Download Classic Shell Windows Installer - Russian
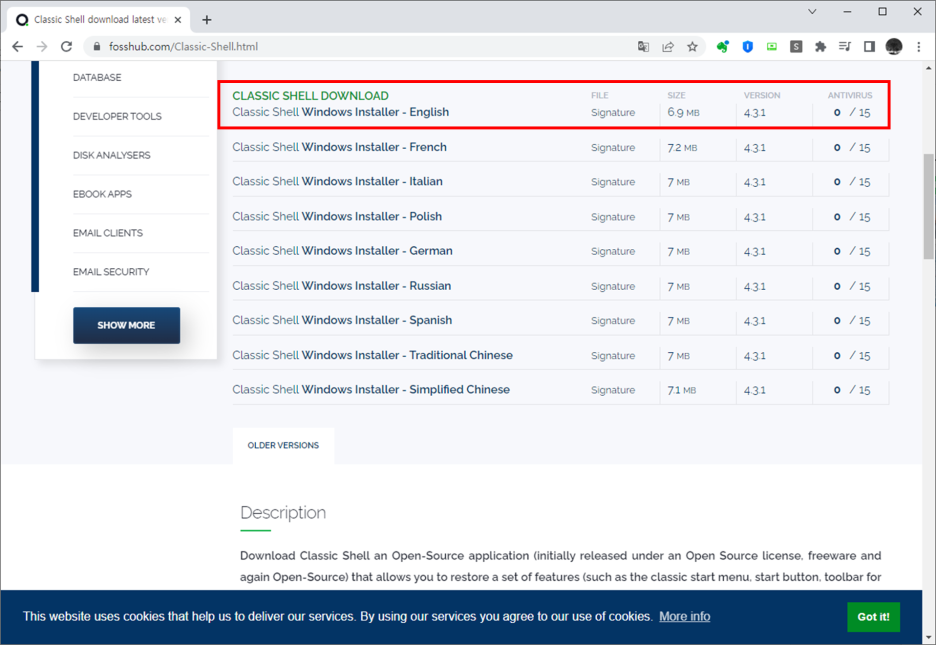 341,286
